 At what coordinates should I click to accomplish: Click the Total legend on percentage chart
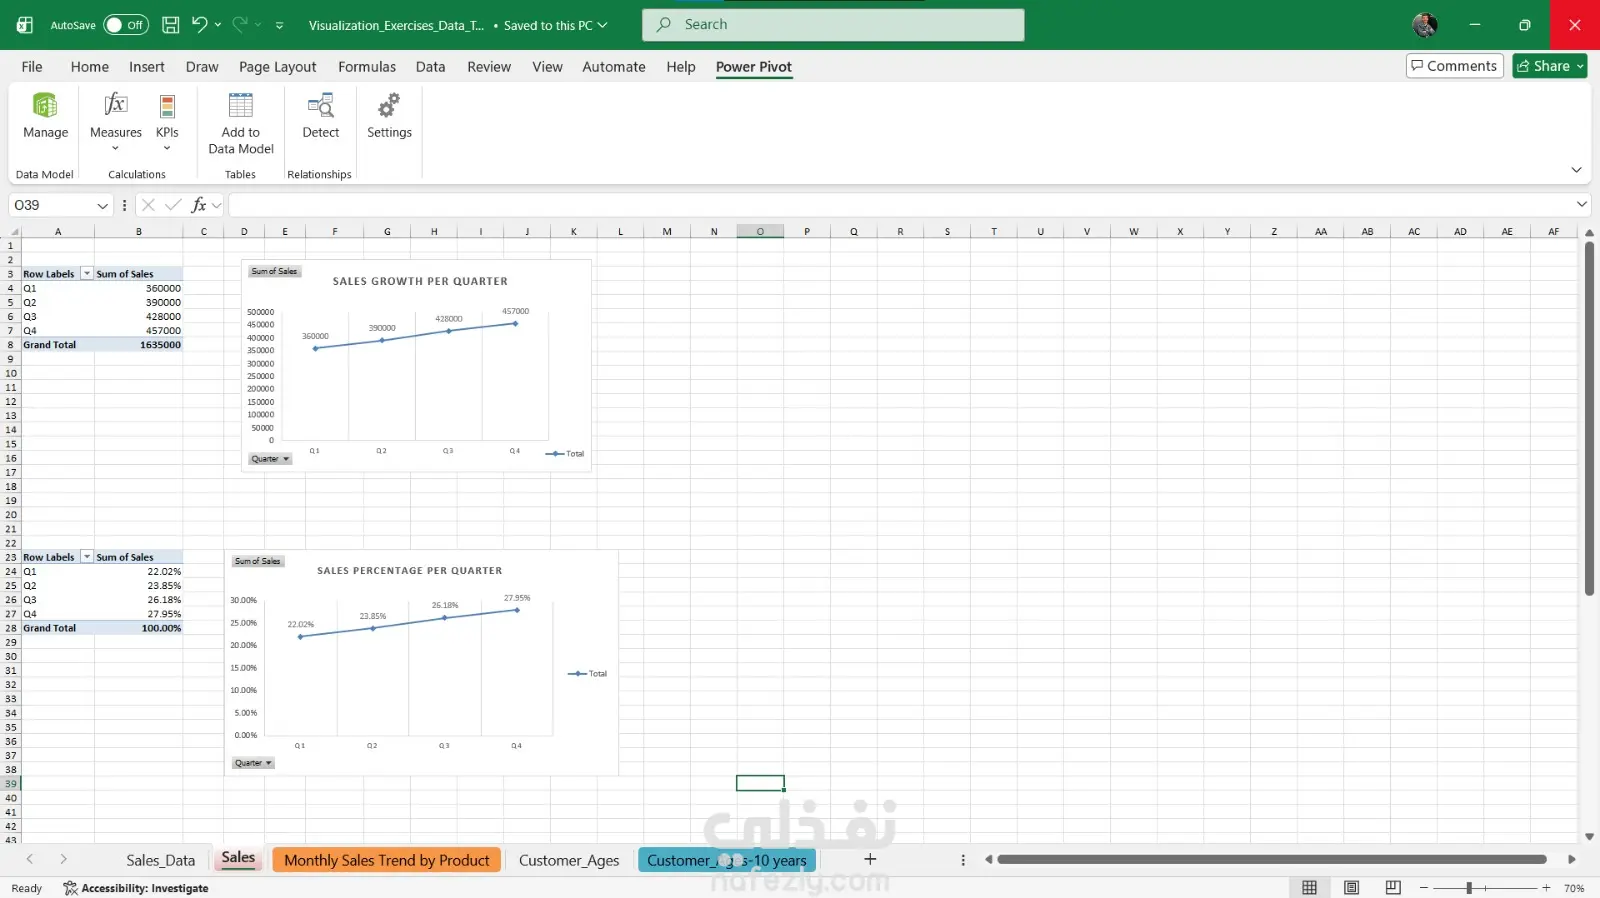click(588, 674)
